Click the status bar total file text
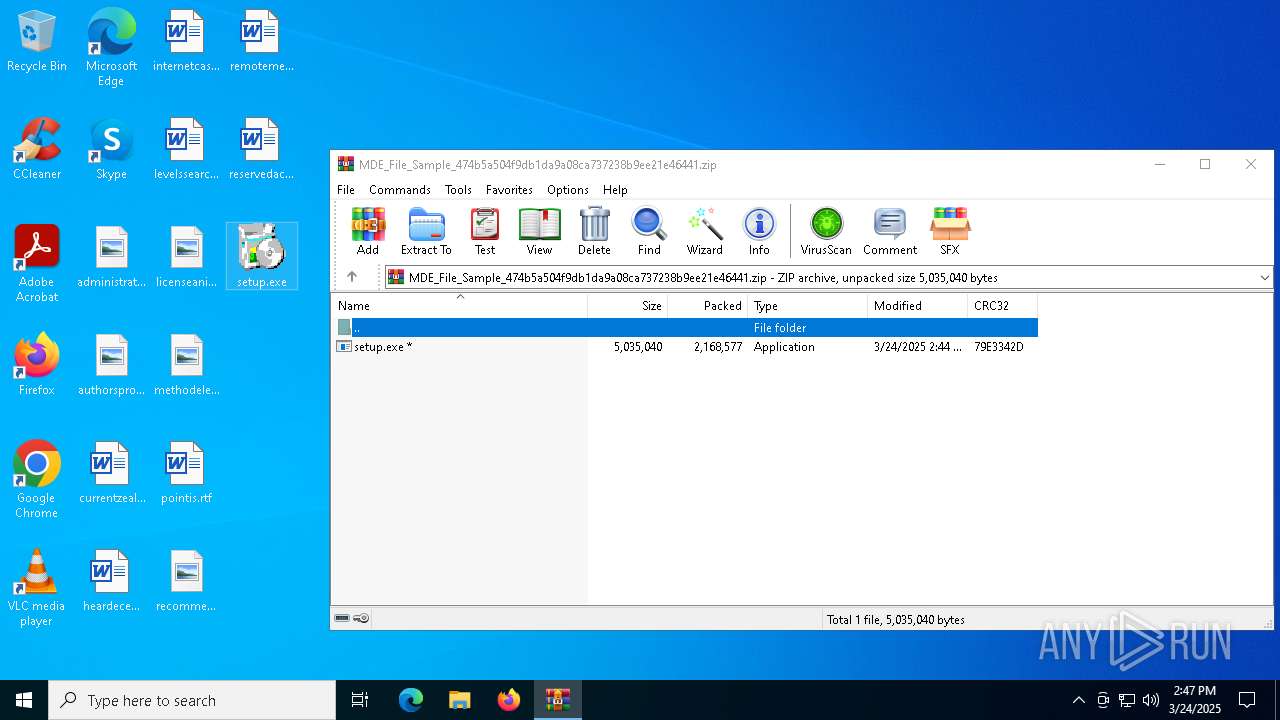 point(896,620)
